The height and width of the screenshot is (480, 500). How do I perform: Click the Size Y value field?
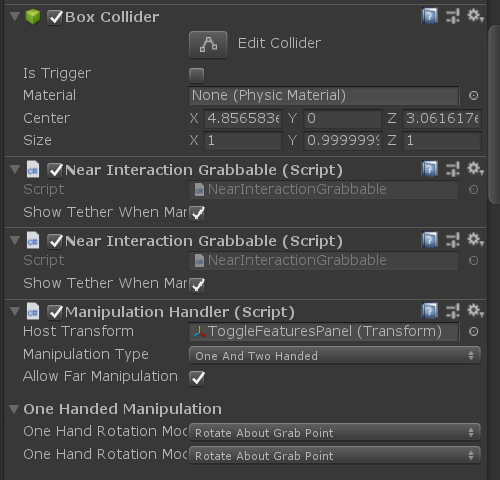tap(342, 141)
